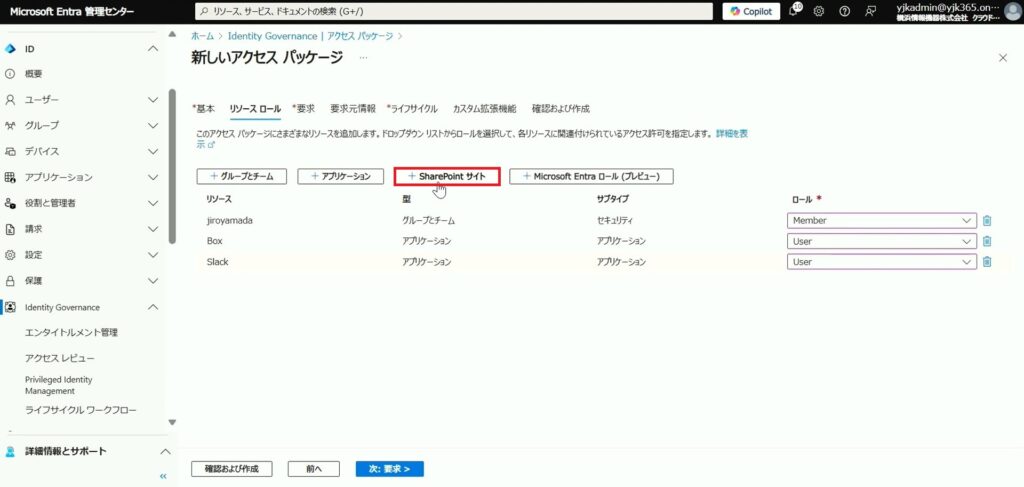Click the Identity Governance sidebar icon

10,307
